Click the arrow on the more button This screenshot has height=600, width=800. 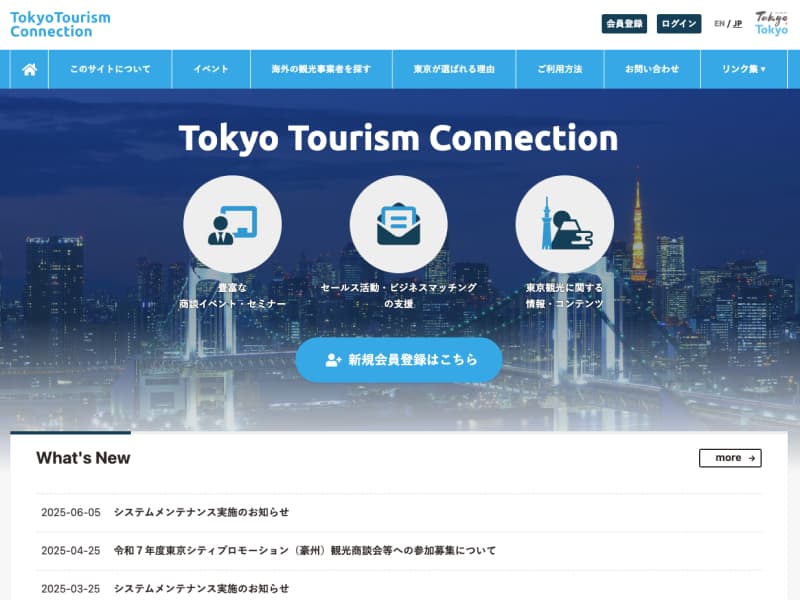[x=752, y=458]
